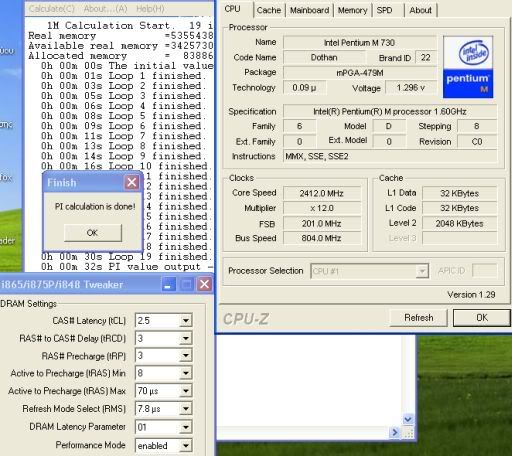Open the Calculate(C) menu in Super PI

[x=52, y=9]
